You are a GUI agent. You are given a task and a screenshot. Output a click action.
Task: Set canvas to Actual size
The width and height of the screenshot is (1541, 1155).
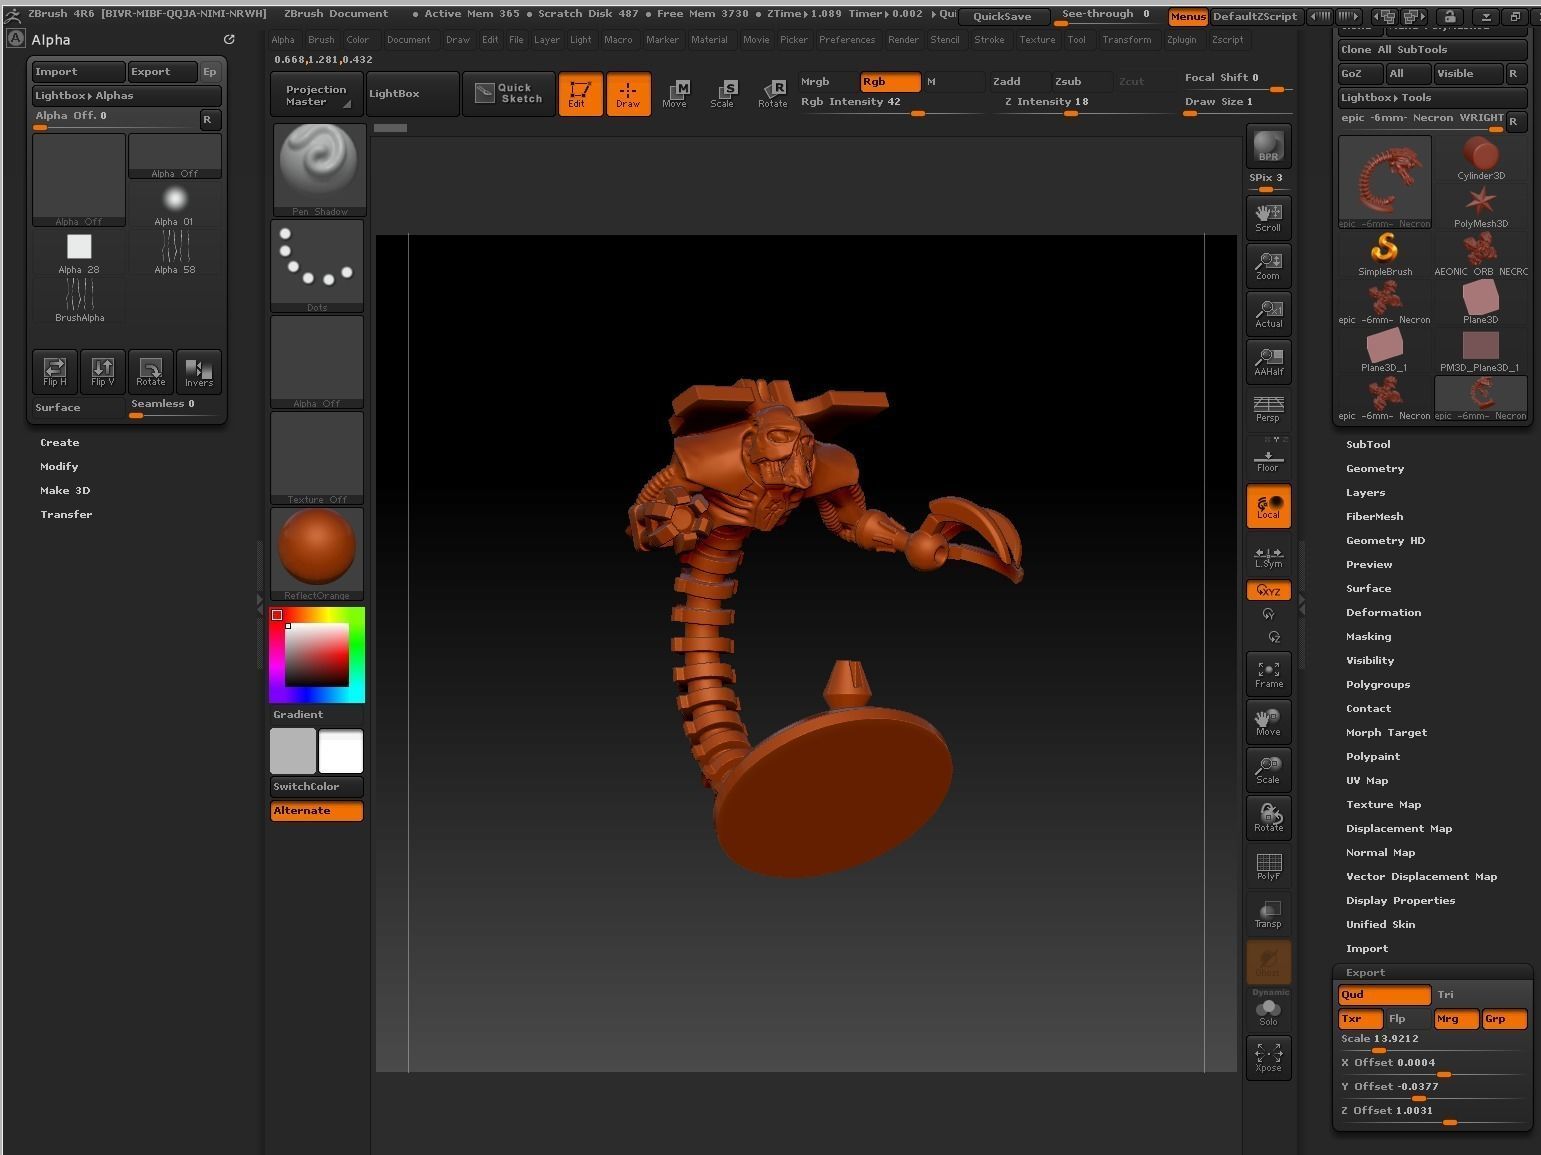tap(1268, 313)
